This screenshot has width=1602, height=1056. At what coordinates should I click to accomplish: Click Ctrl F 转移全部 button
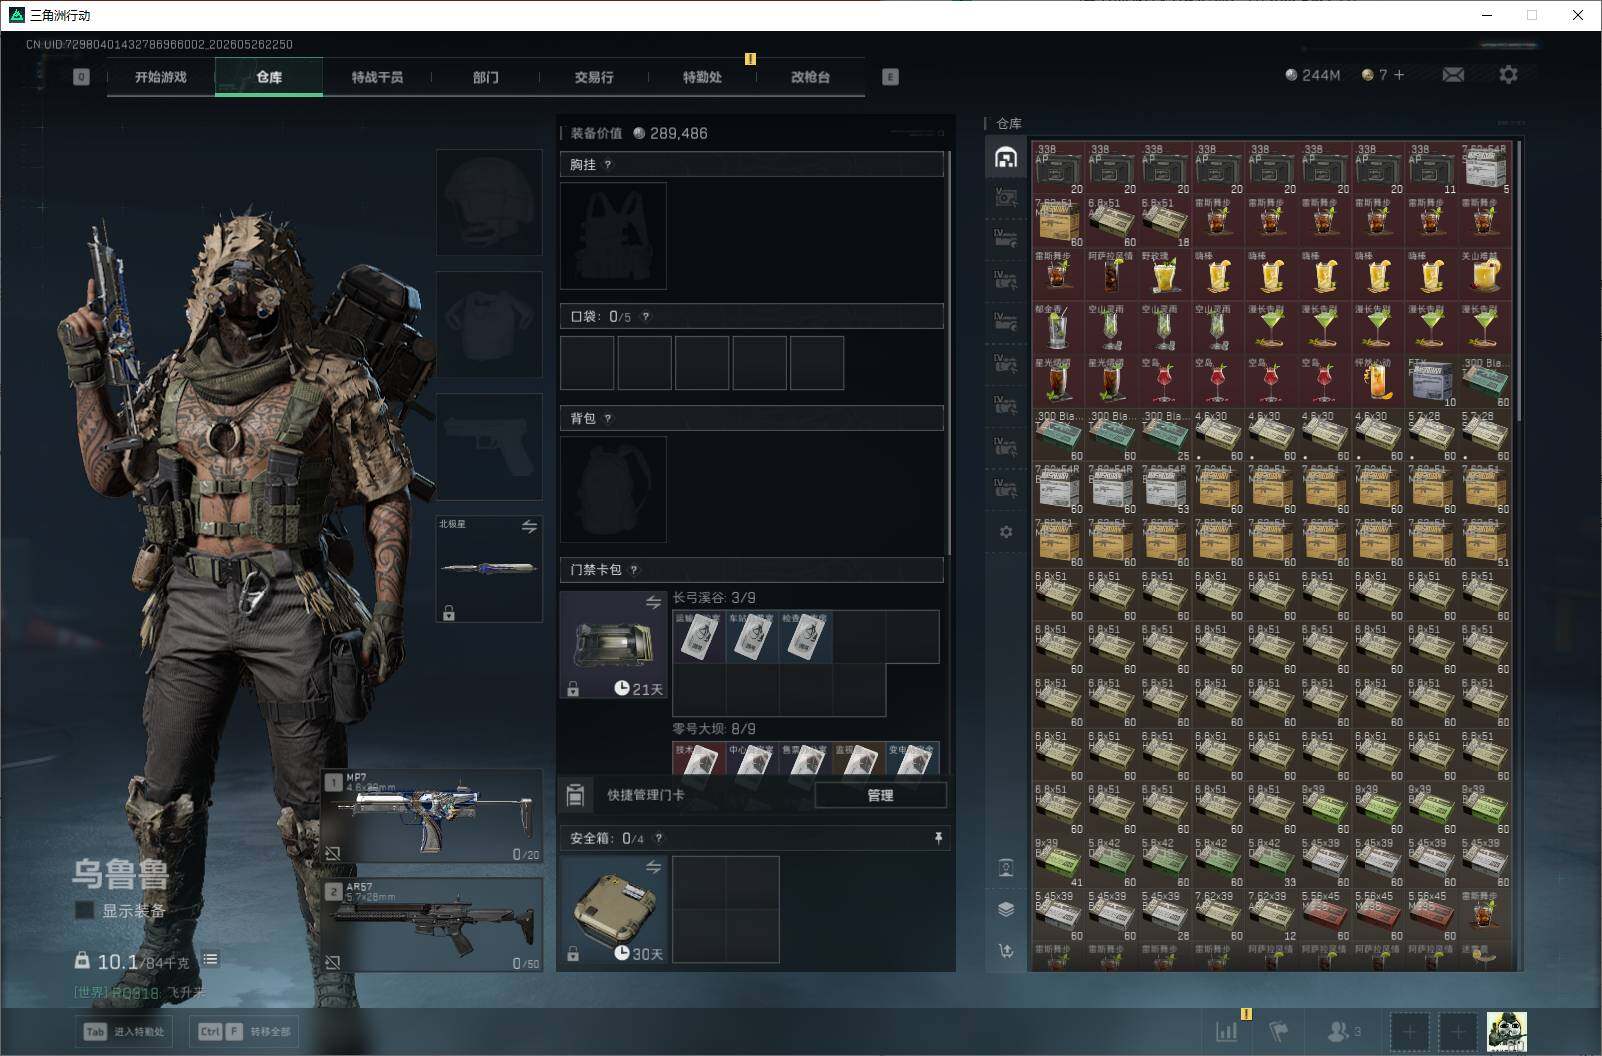pyautogui.click(x=245, y=1031)
